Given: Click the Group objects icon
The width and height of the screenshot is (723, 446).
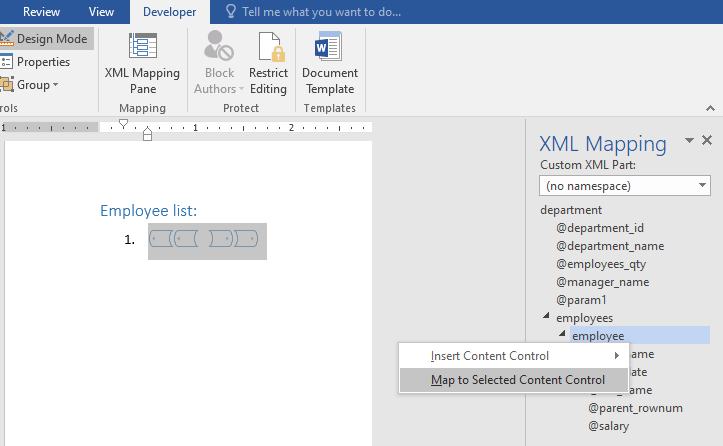Looking at the screenshot, I should 6,85.
